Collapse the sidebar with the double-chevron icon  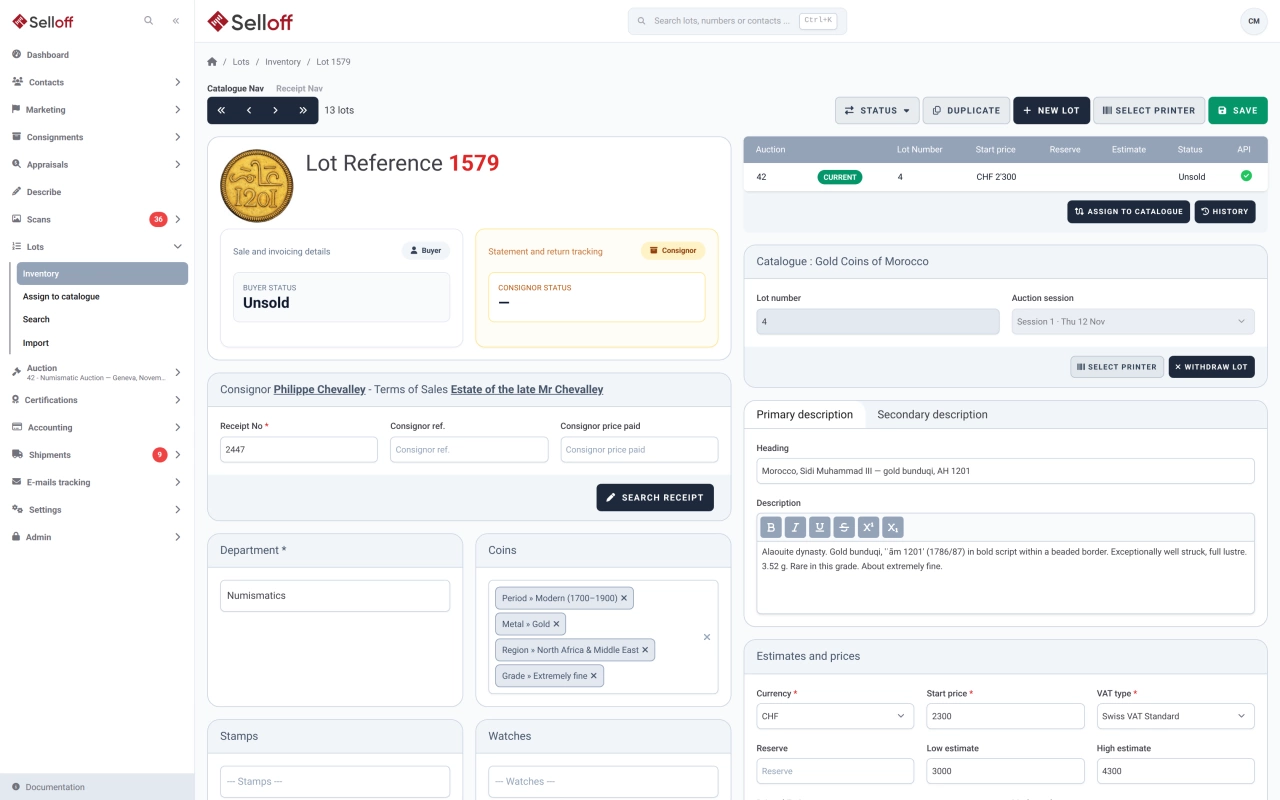[x=176, y=21]
